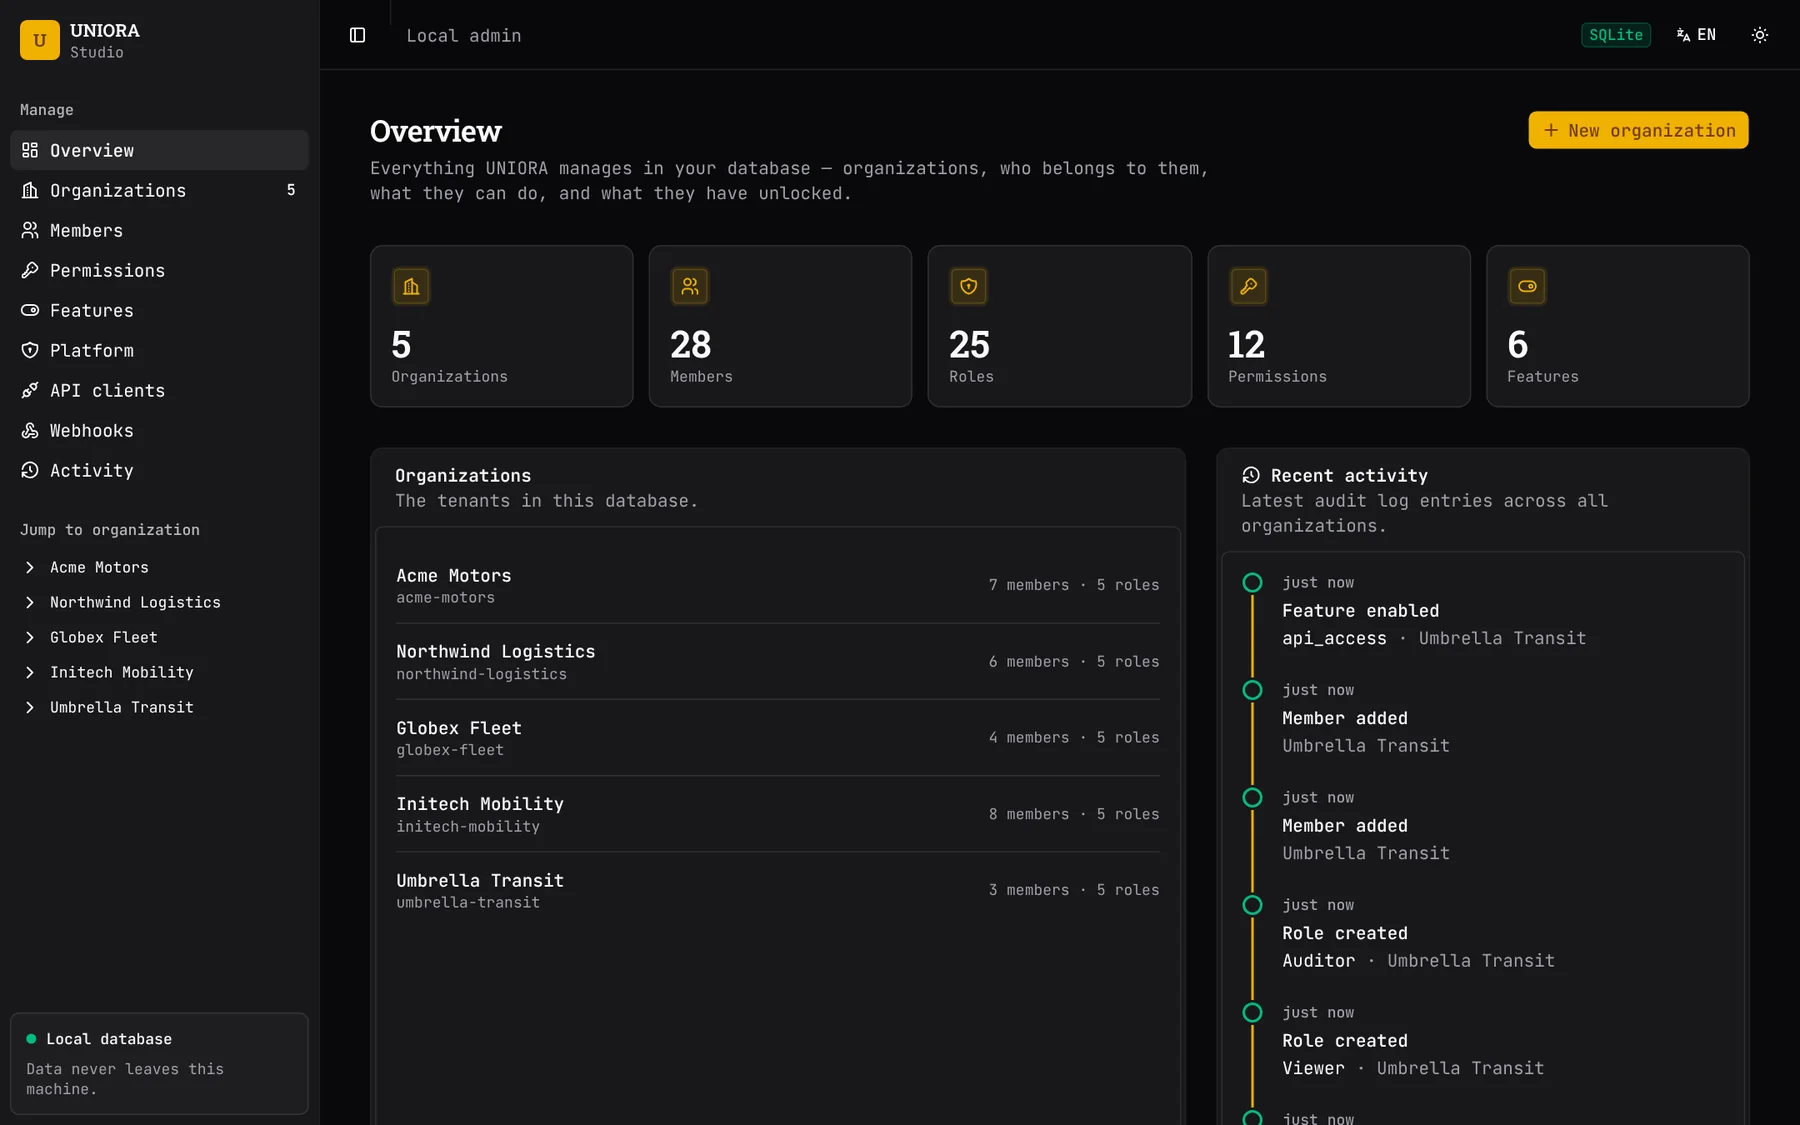Click the 'Auditor' role created entry

point(1418,933)
